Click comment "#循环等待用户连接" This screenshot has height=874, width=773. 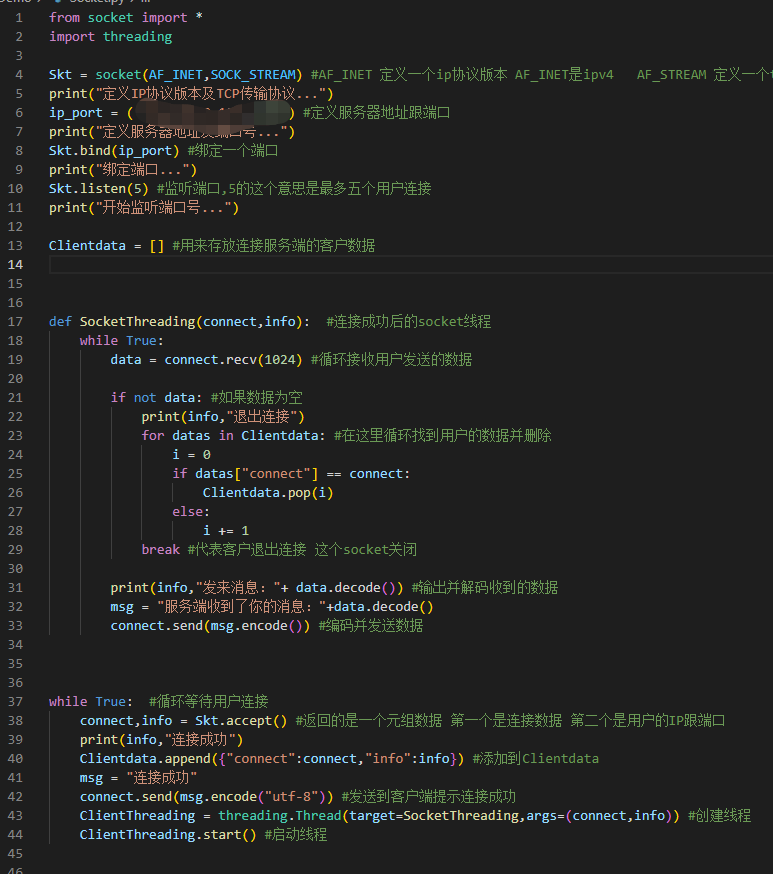(208, 702)
